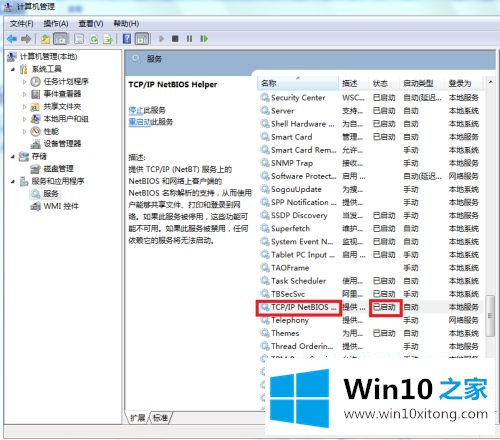The width and height of the screenshot is (500, 440).
Task: Sort by the 状态 column header
Action: point(384,83)
